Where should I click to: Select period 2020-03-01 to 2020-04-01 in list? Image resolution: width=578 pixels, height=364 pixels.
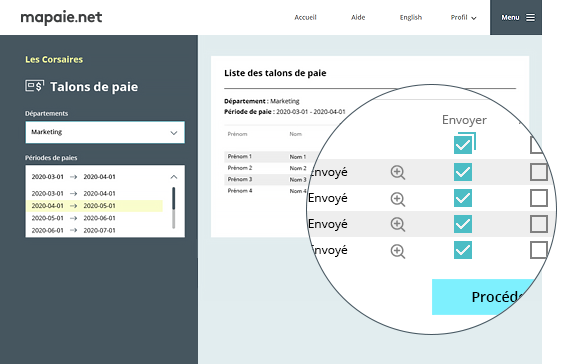[x=74, y=193]
